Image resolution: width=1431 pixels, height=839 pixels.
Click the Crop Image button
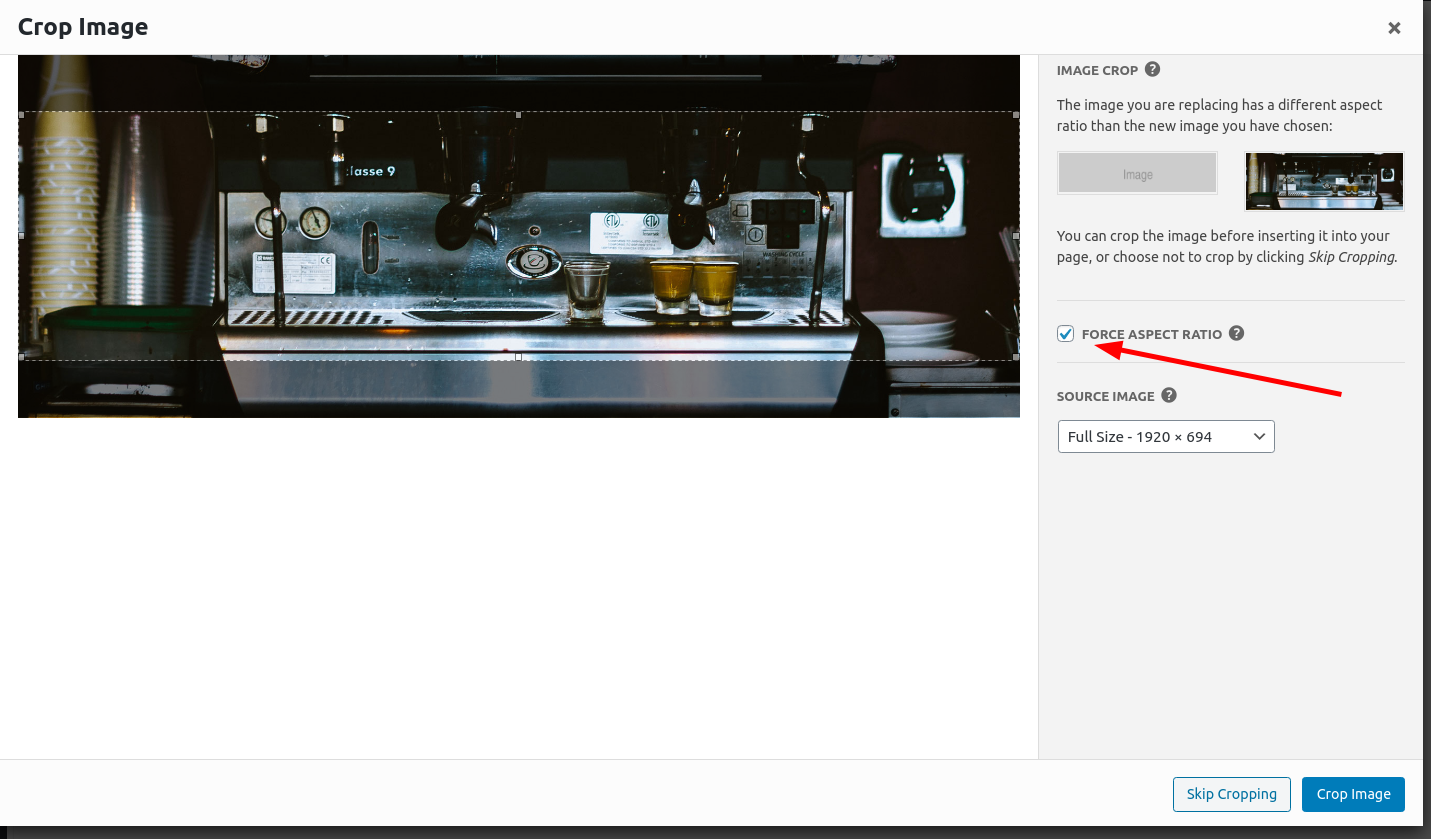1354,794
